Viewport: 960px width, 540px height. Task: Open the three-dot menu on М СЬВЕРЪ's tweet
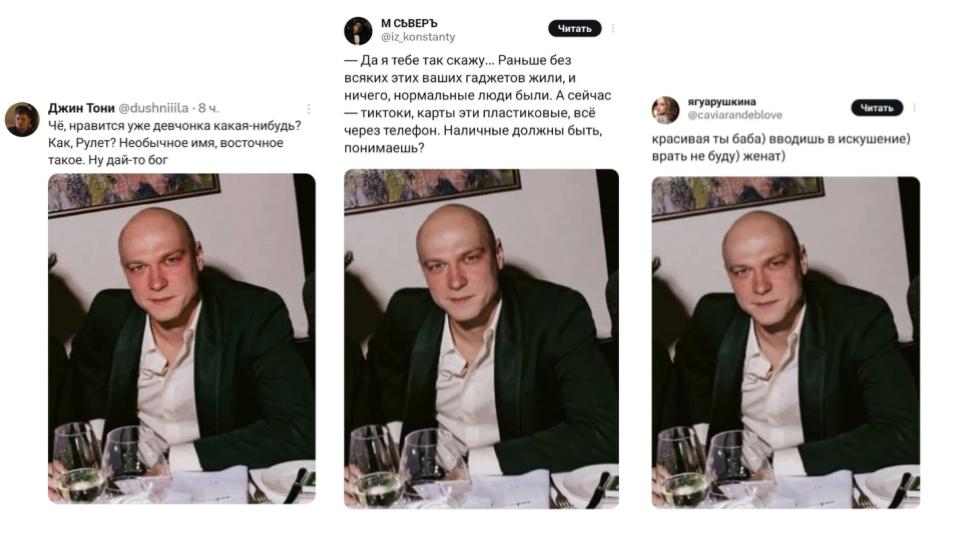613,28
